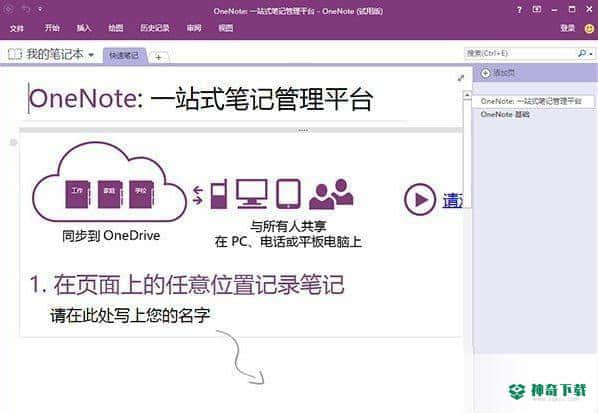Click the scroll up arrow of page scrollbar
The height and width of the screenshot is (413, 598).
(467, 95)
